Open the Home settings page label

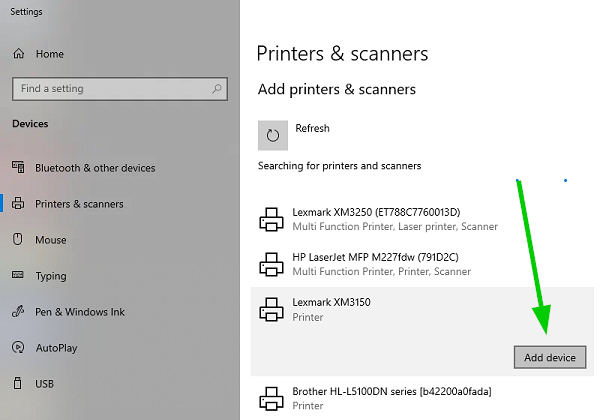click(x=50, y=54)
